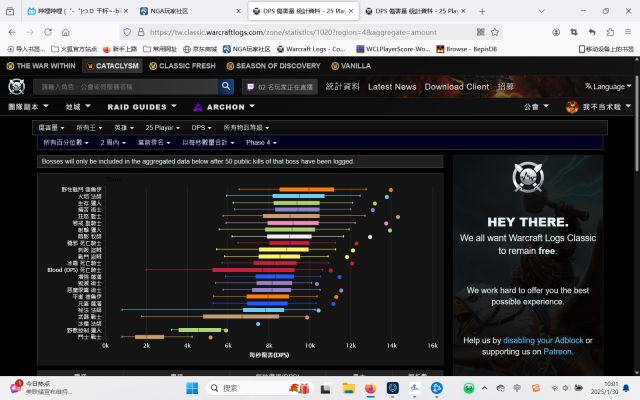640x400 pixels.
Task: Click the search magnifier button
Action: [x=226, y=87]
